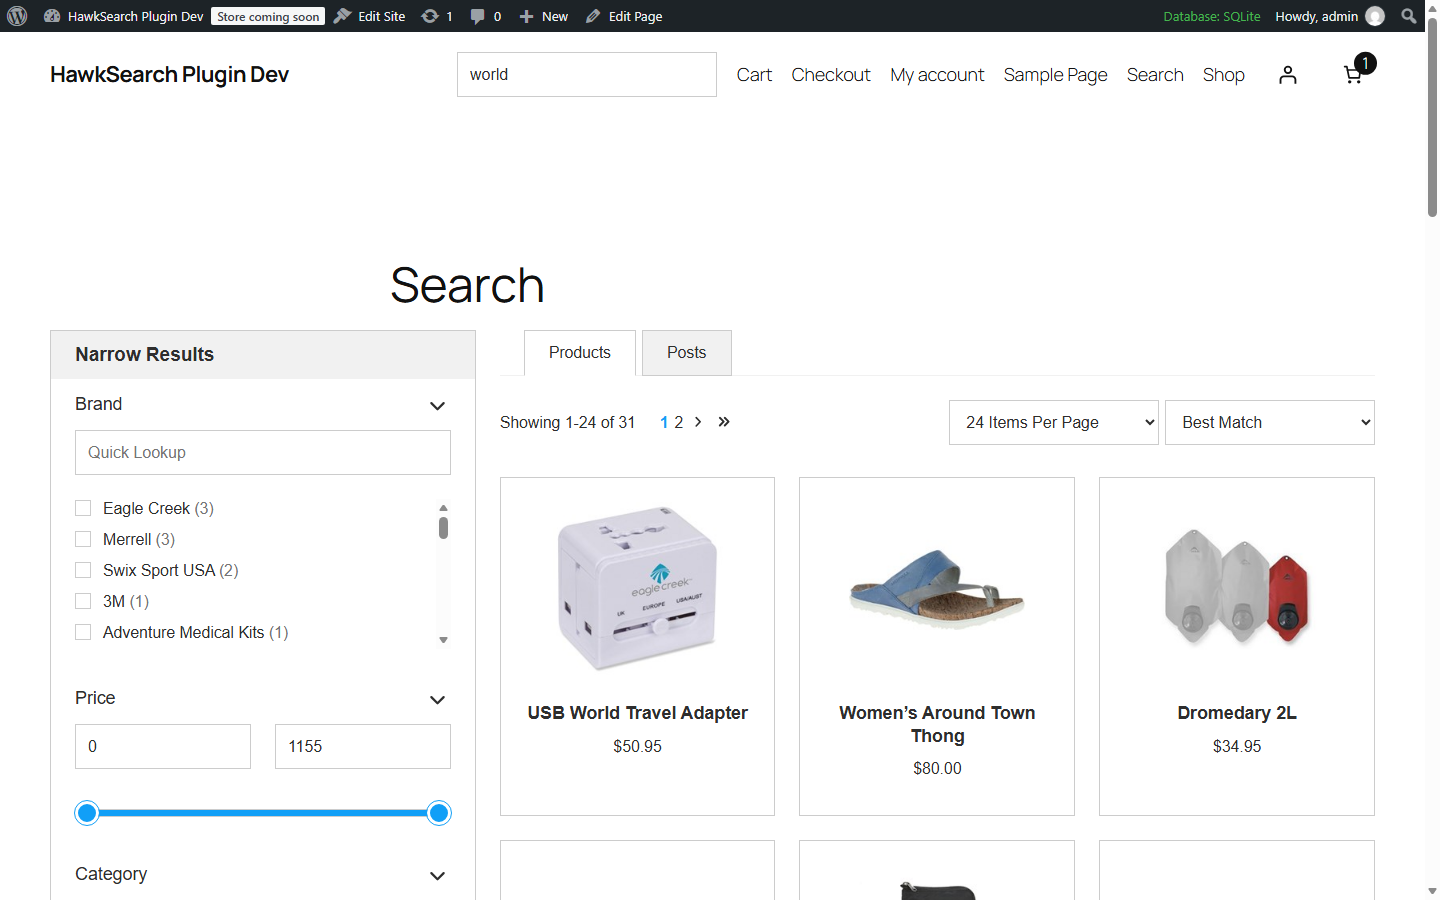Screen dimensions: 1440x900
Task: Focus the minimum price field showing 0
Action: [163, 747]
